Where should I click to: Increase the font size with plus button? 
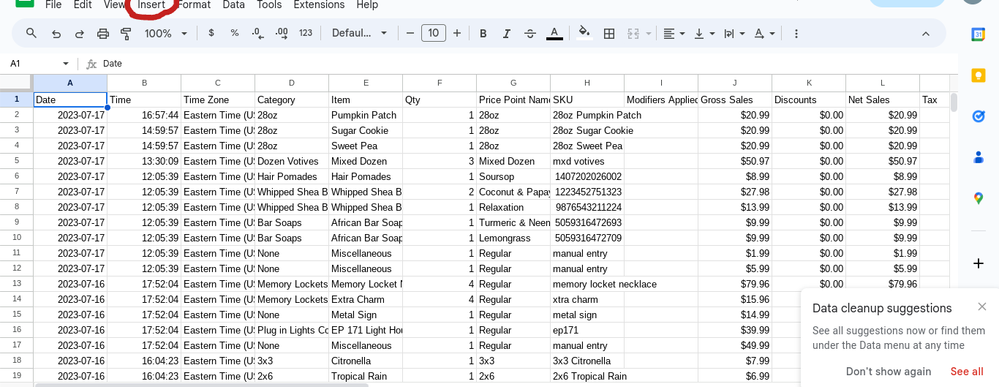pyautogui.click(x=457, y=33)
